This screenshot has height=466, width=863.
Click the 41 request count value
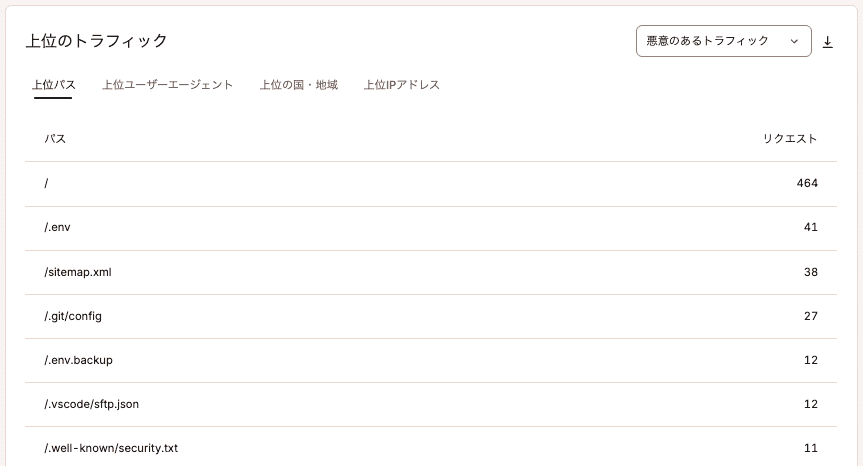coord(811,227)
